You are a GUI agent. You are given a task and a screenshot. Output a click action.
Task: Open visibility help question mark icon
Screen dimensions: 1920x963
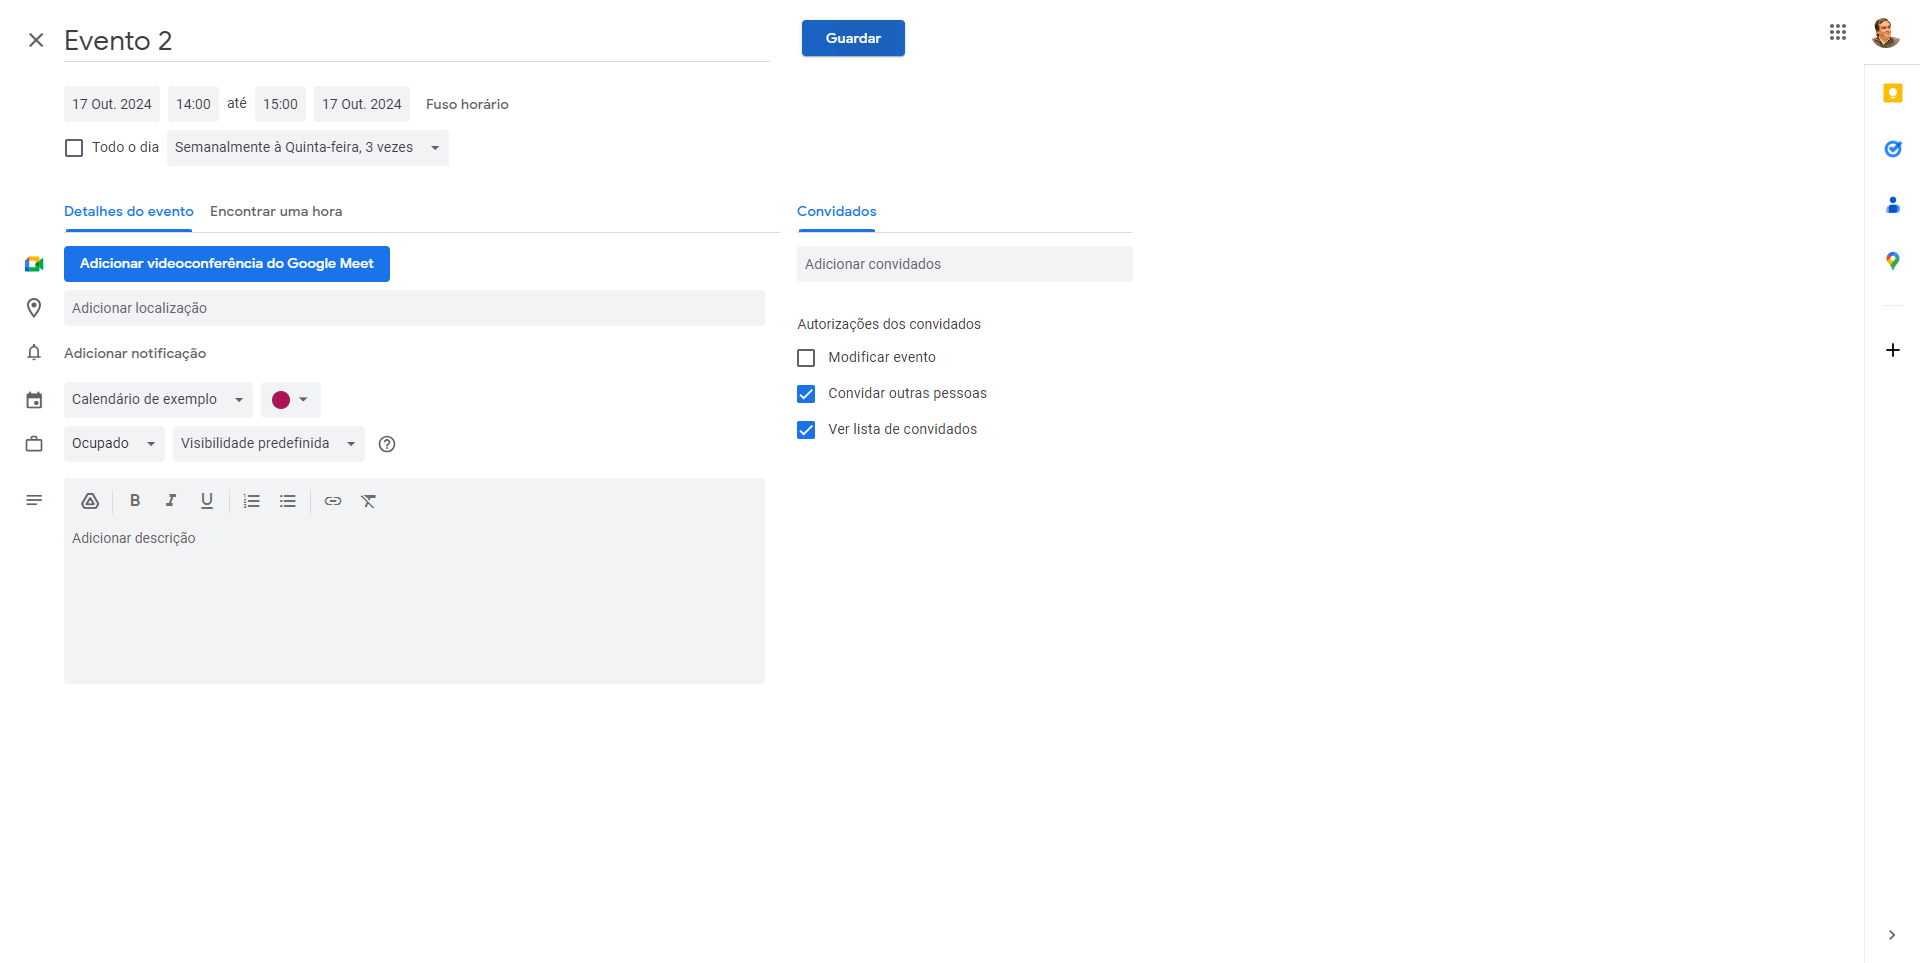387,444
